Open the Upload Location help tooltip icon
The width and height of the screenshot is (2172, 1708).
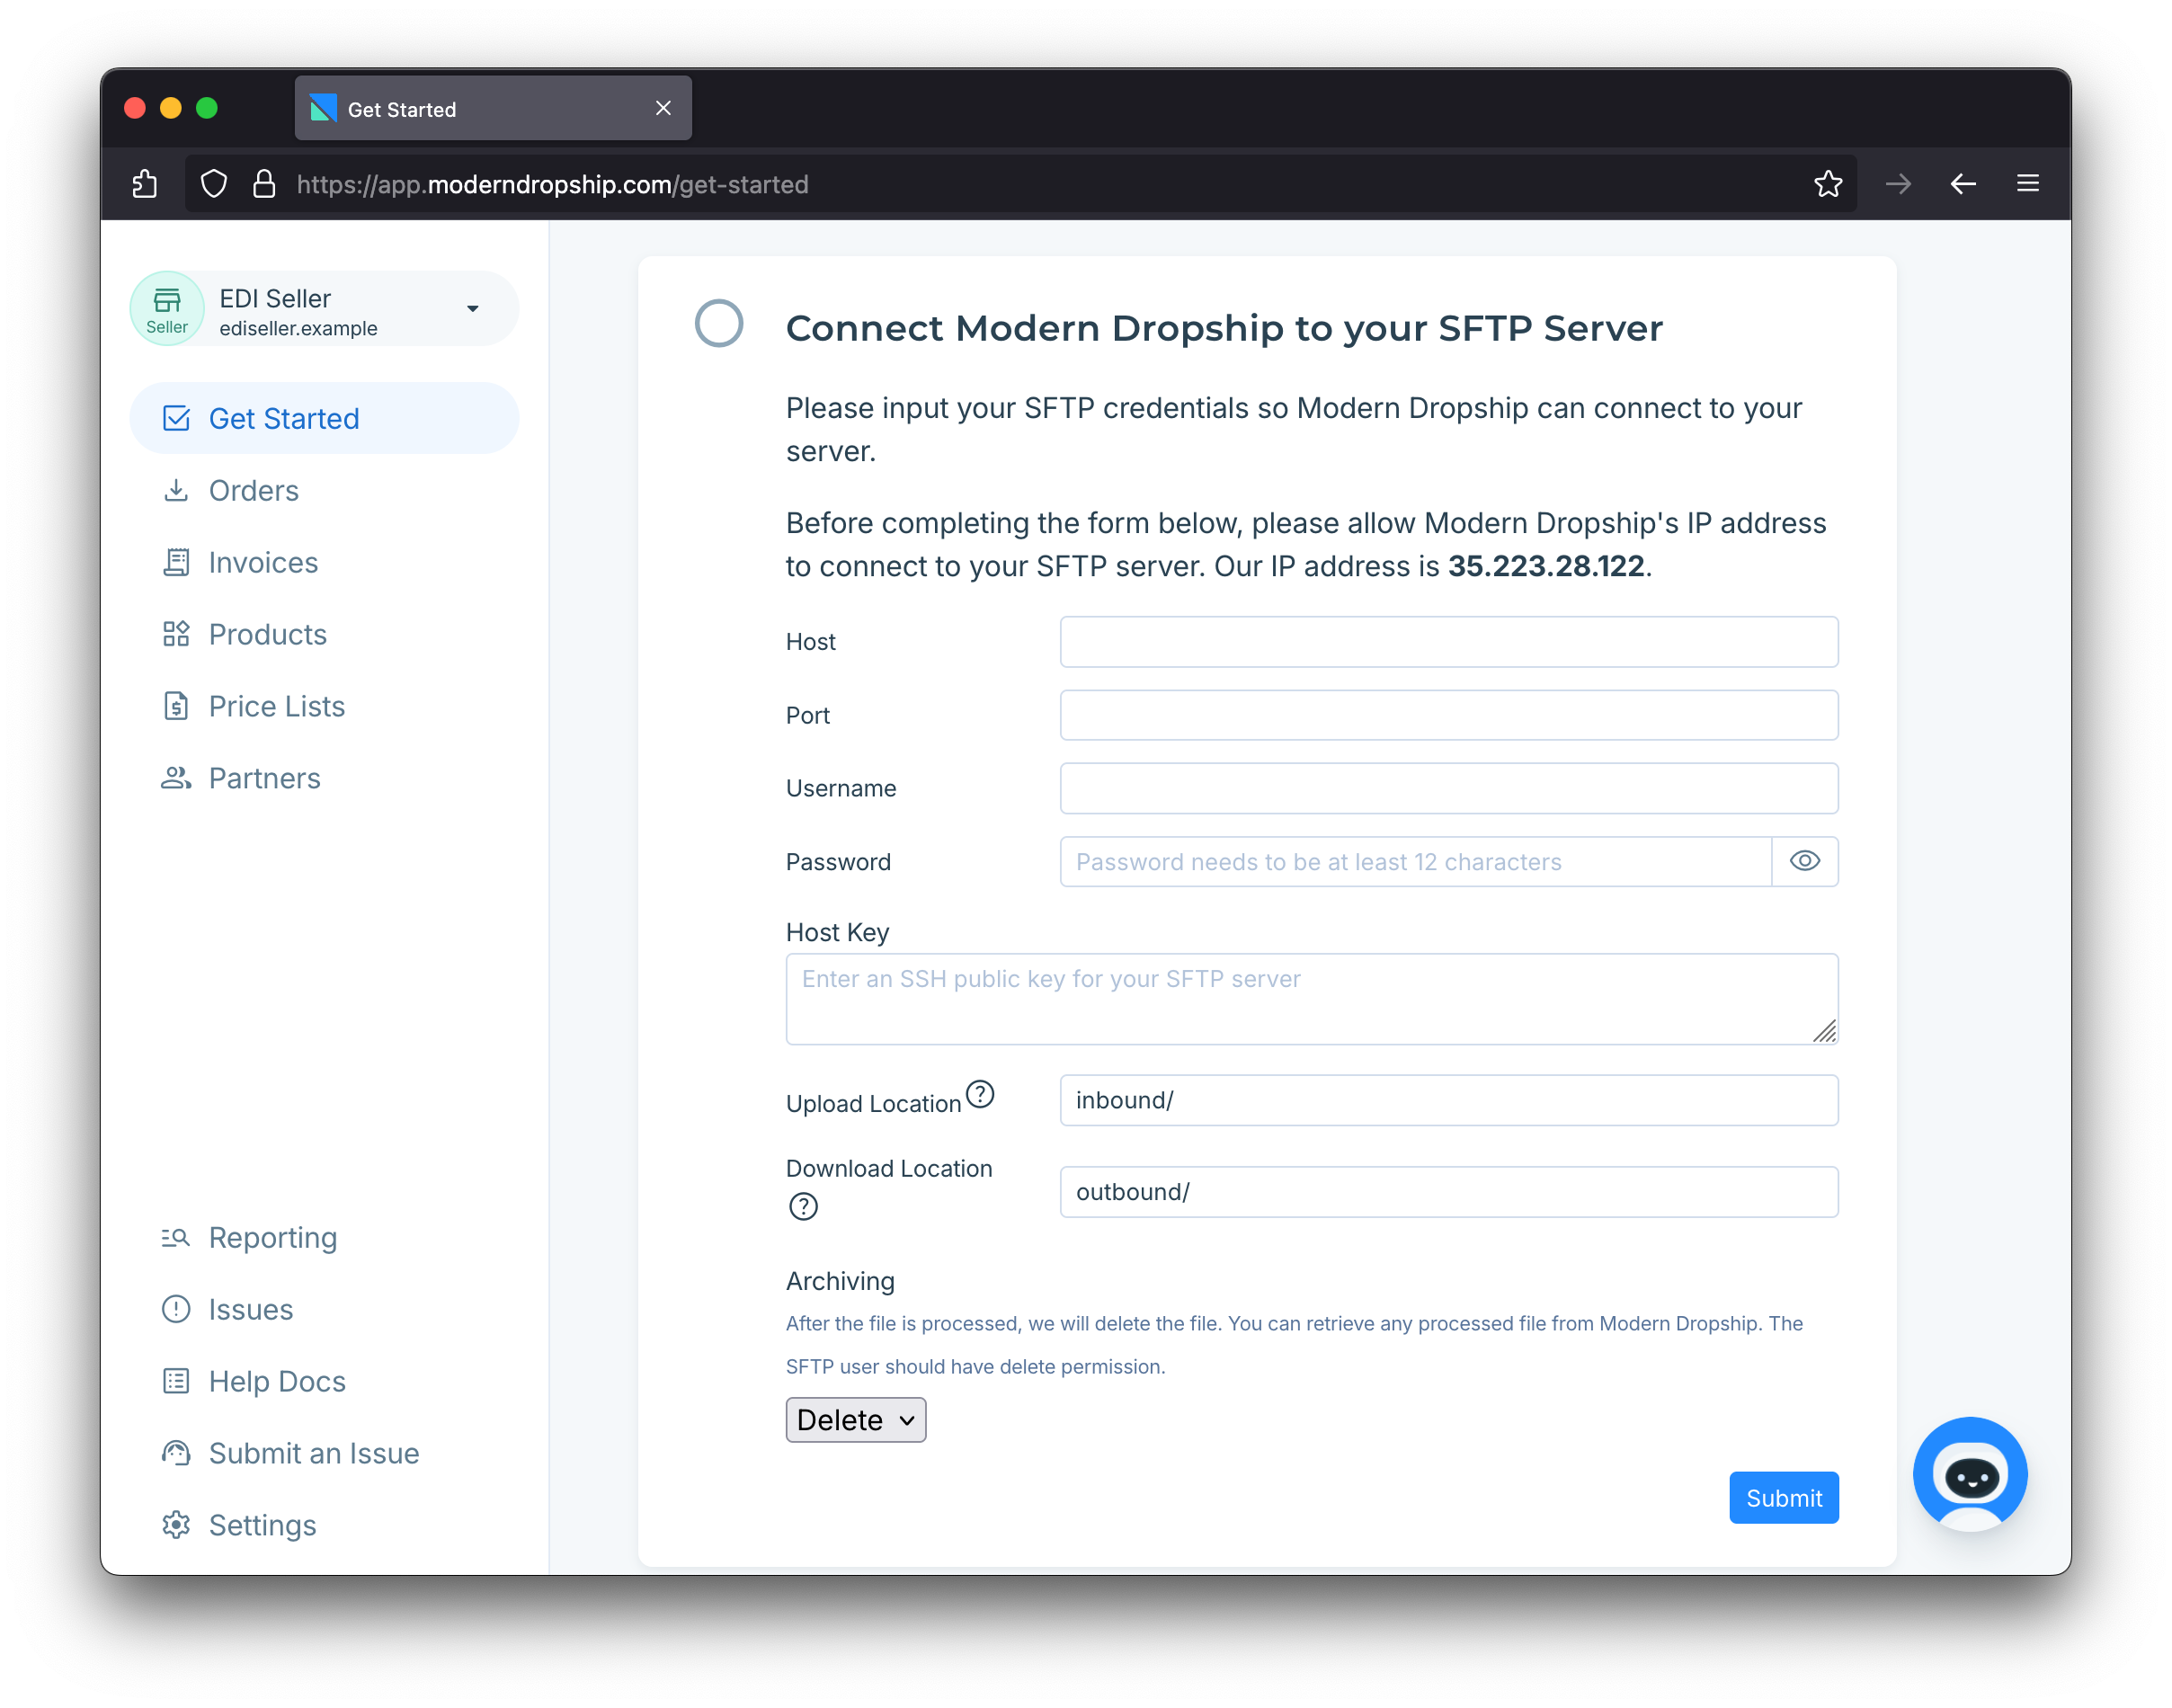tap(981, 1095)
